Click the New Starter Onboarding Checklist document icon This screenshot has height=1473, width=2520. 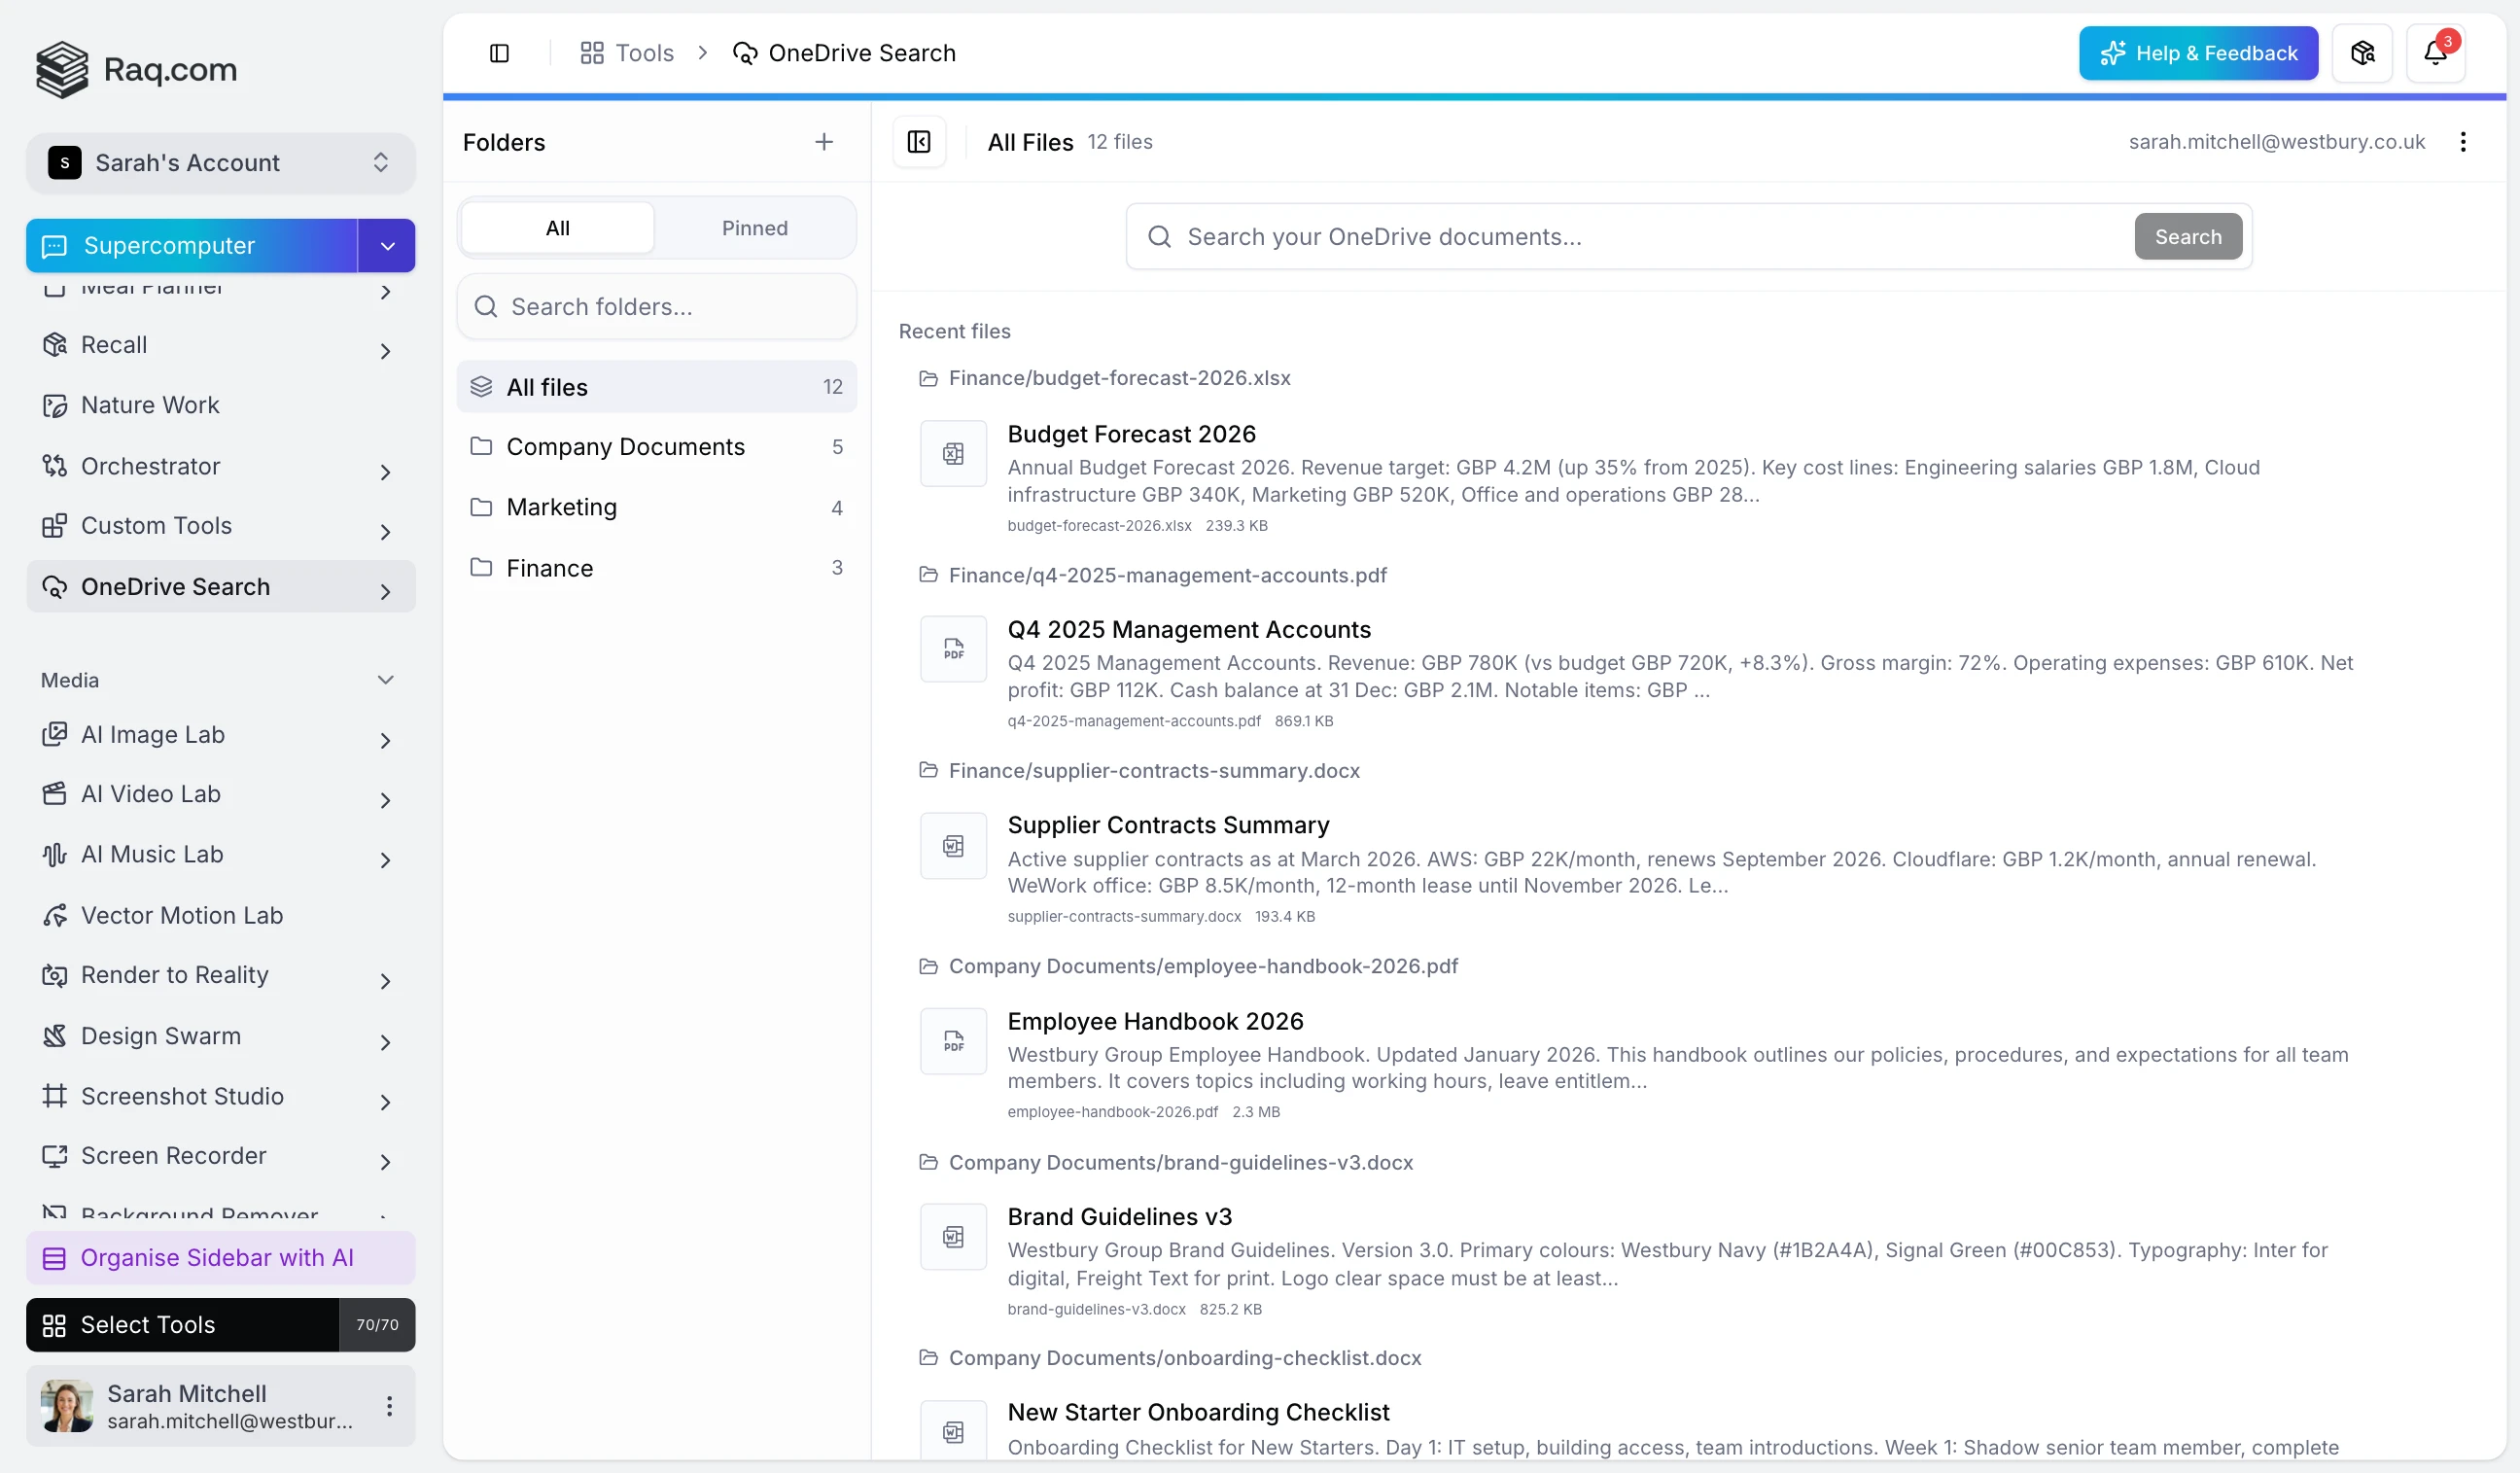tap(953, 1432)
